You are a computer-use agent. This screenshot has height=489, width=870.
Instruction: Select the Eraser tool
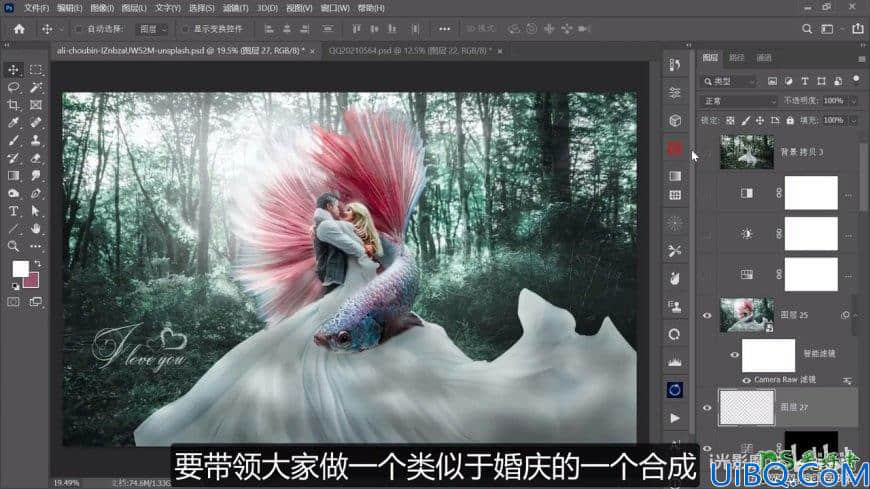point(36,158)
